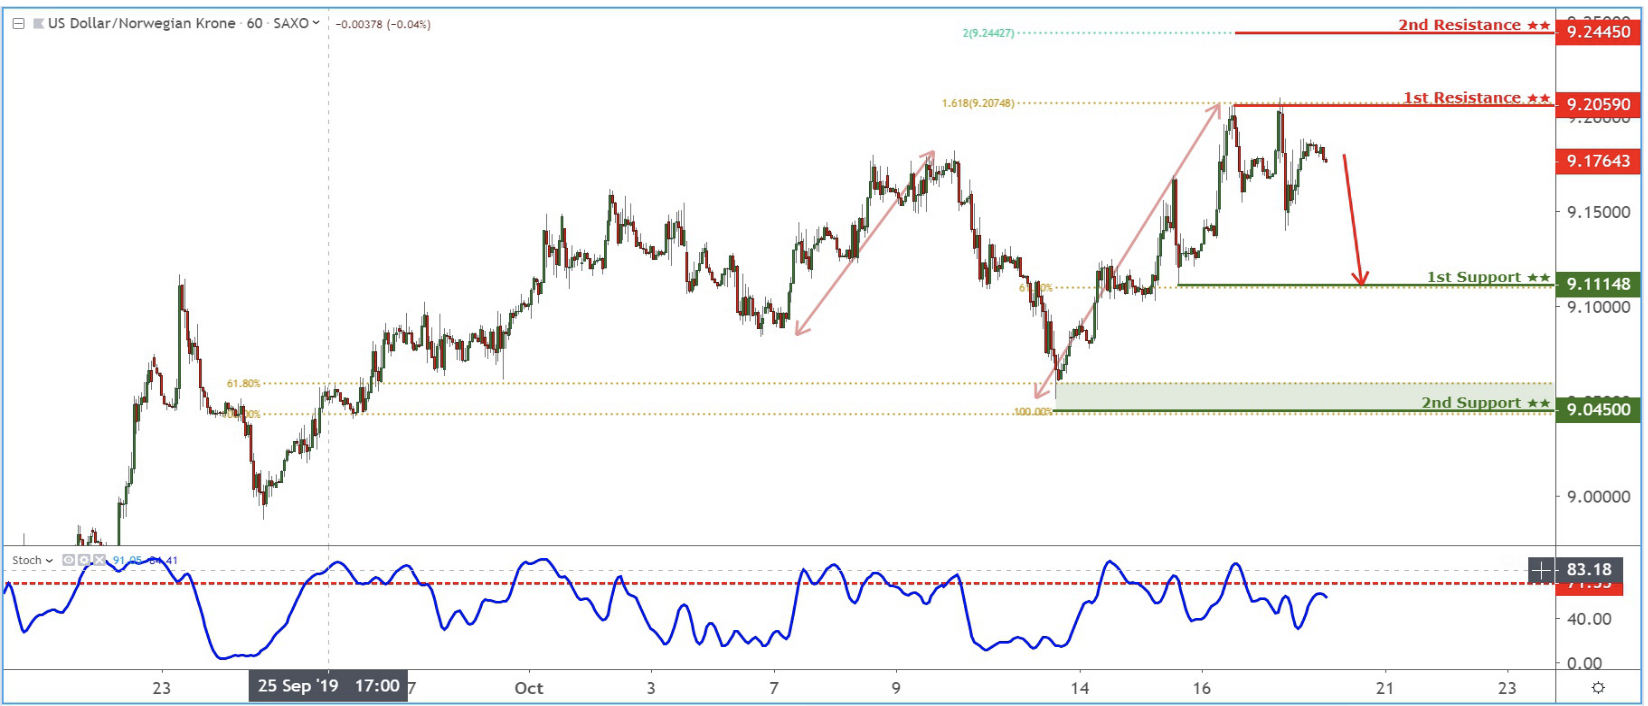Expand the Stoch indicator dropdown
Viewport: 1648px width, 706px height.
click(49, 561)
